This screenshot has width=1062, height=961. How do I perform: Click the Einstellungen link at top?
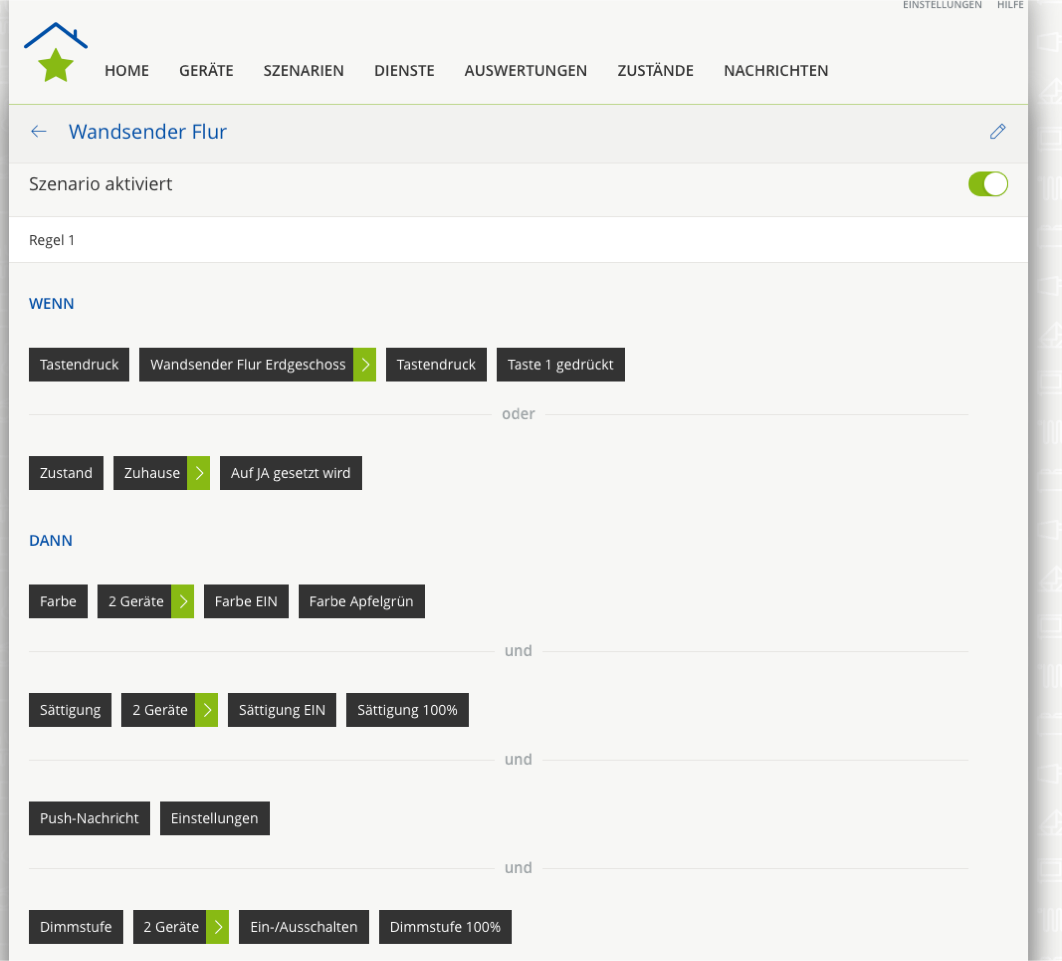[942, 5]
